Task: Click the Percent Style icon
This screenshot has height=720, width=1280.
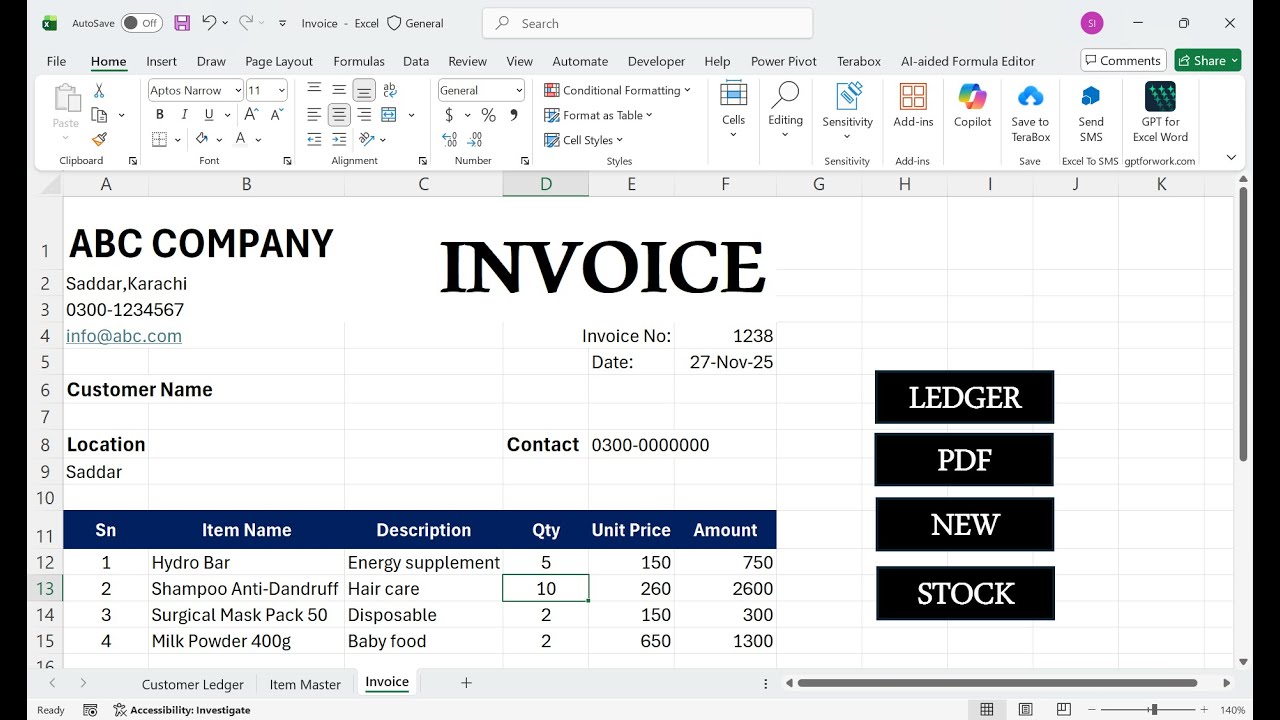Action: (488, 115)
